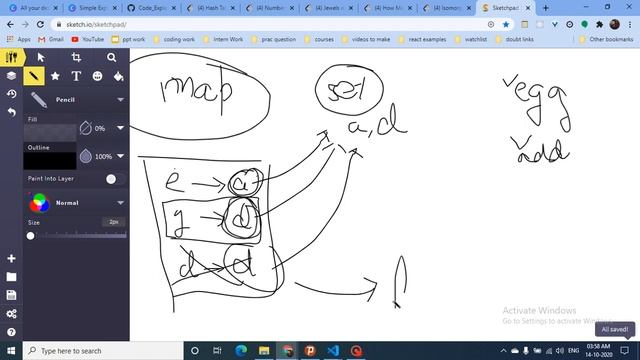Click the plus New icon in sidebar

click(x=11, y=258)
